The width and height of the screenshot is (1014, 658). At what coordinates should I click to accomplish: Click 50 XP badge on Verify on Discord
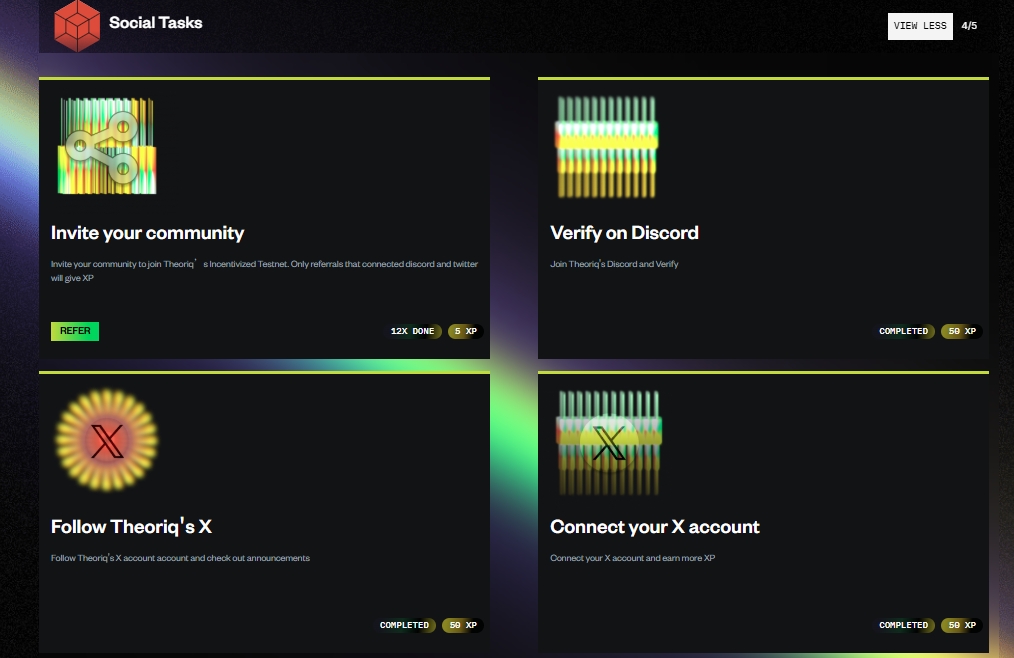tap(962, 331)
